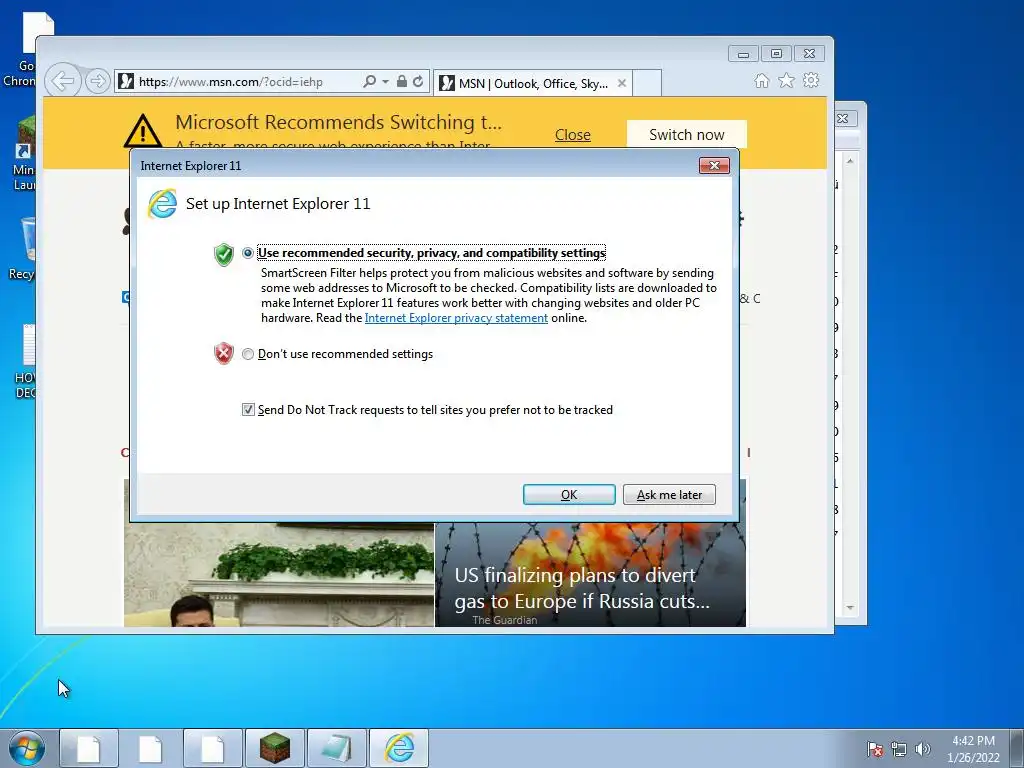The width and height of the screenshot is (1024, 768).
Task: Toggle Send Do Not Track requests checkbox
Action: [x=248, y=409]
